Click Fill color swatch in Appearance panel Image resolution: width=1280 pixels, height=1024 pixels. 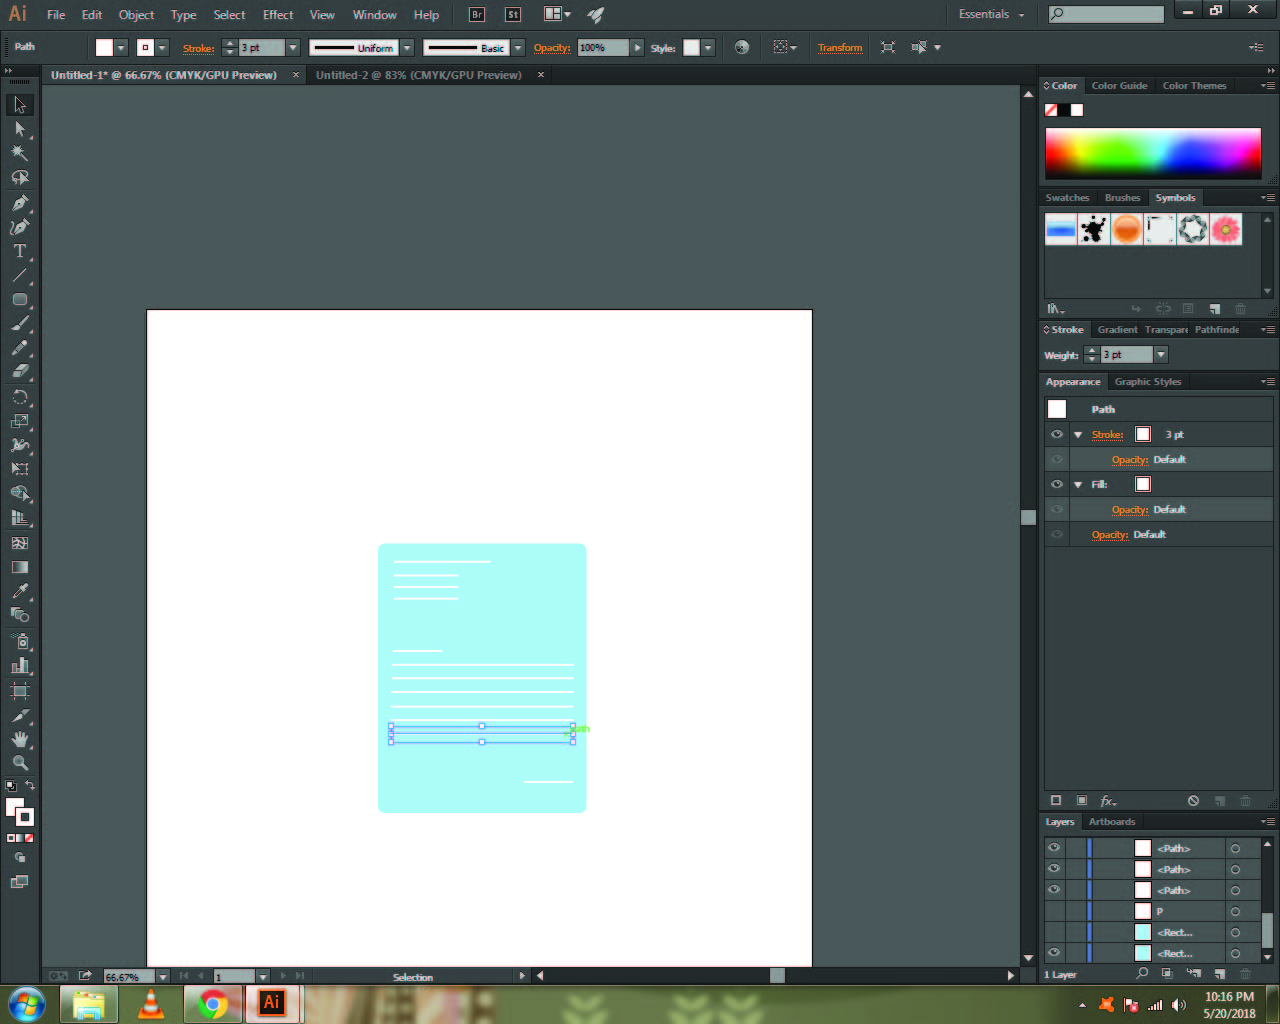[1143, 484]
